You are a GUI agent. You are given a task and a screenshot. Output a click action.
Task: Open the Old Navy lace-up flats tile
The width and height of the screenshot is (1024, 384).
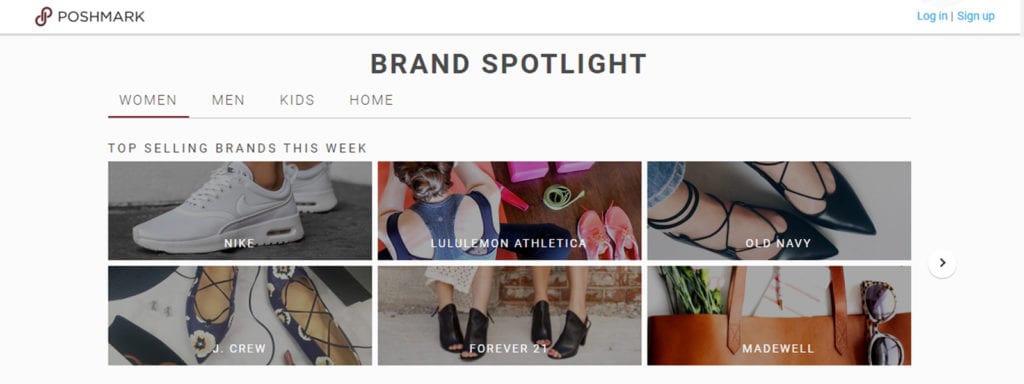[x=779, y=210]
